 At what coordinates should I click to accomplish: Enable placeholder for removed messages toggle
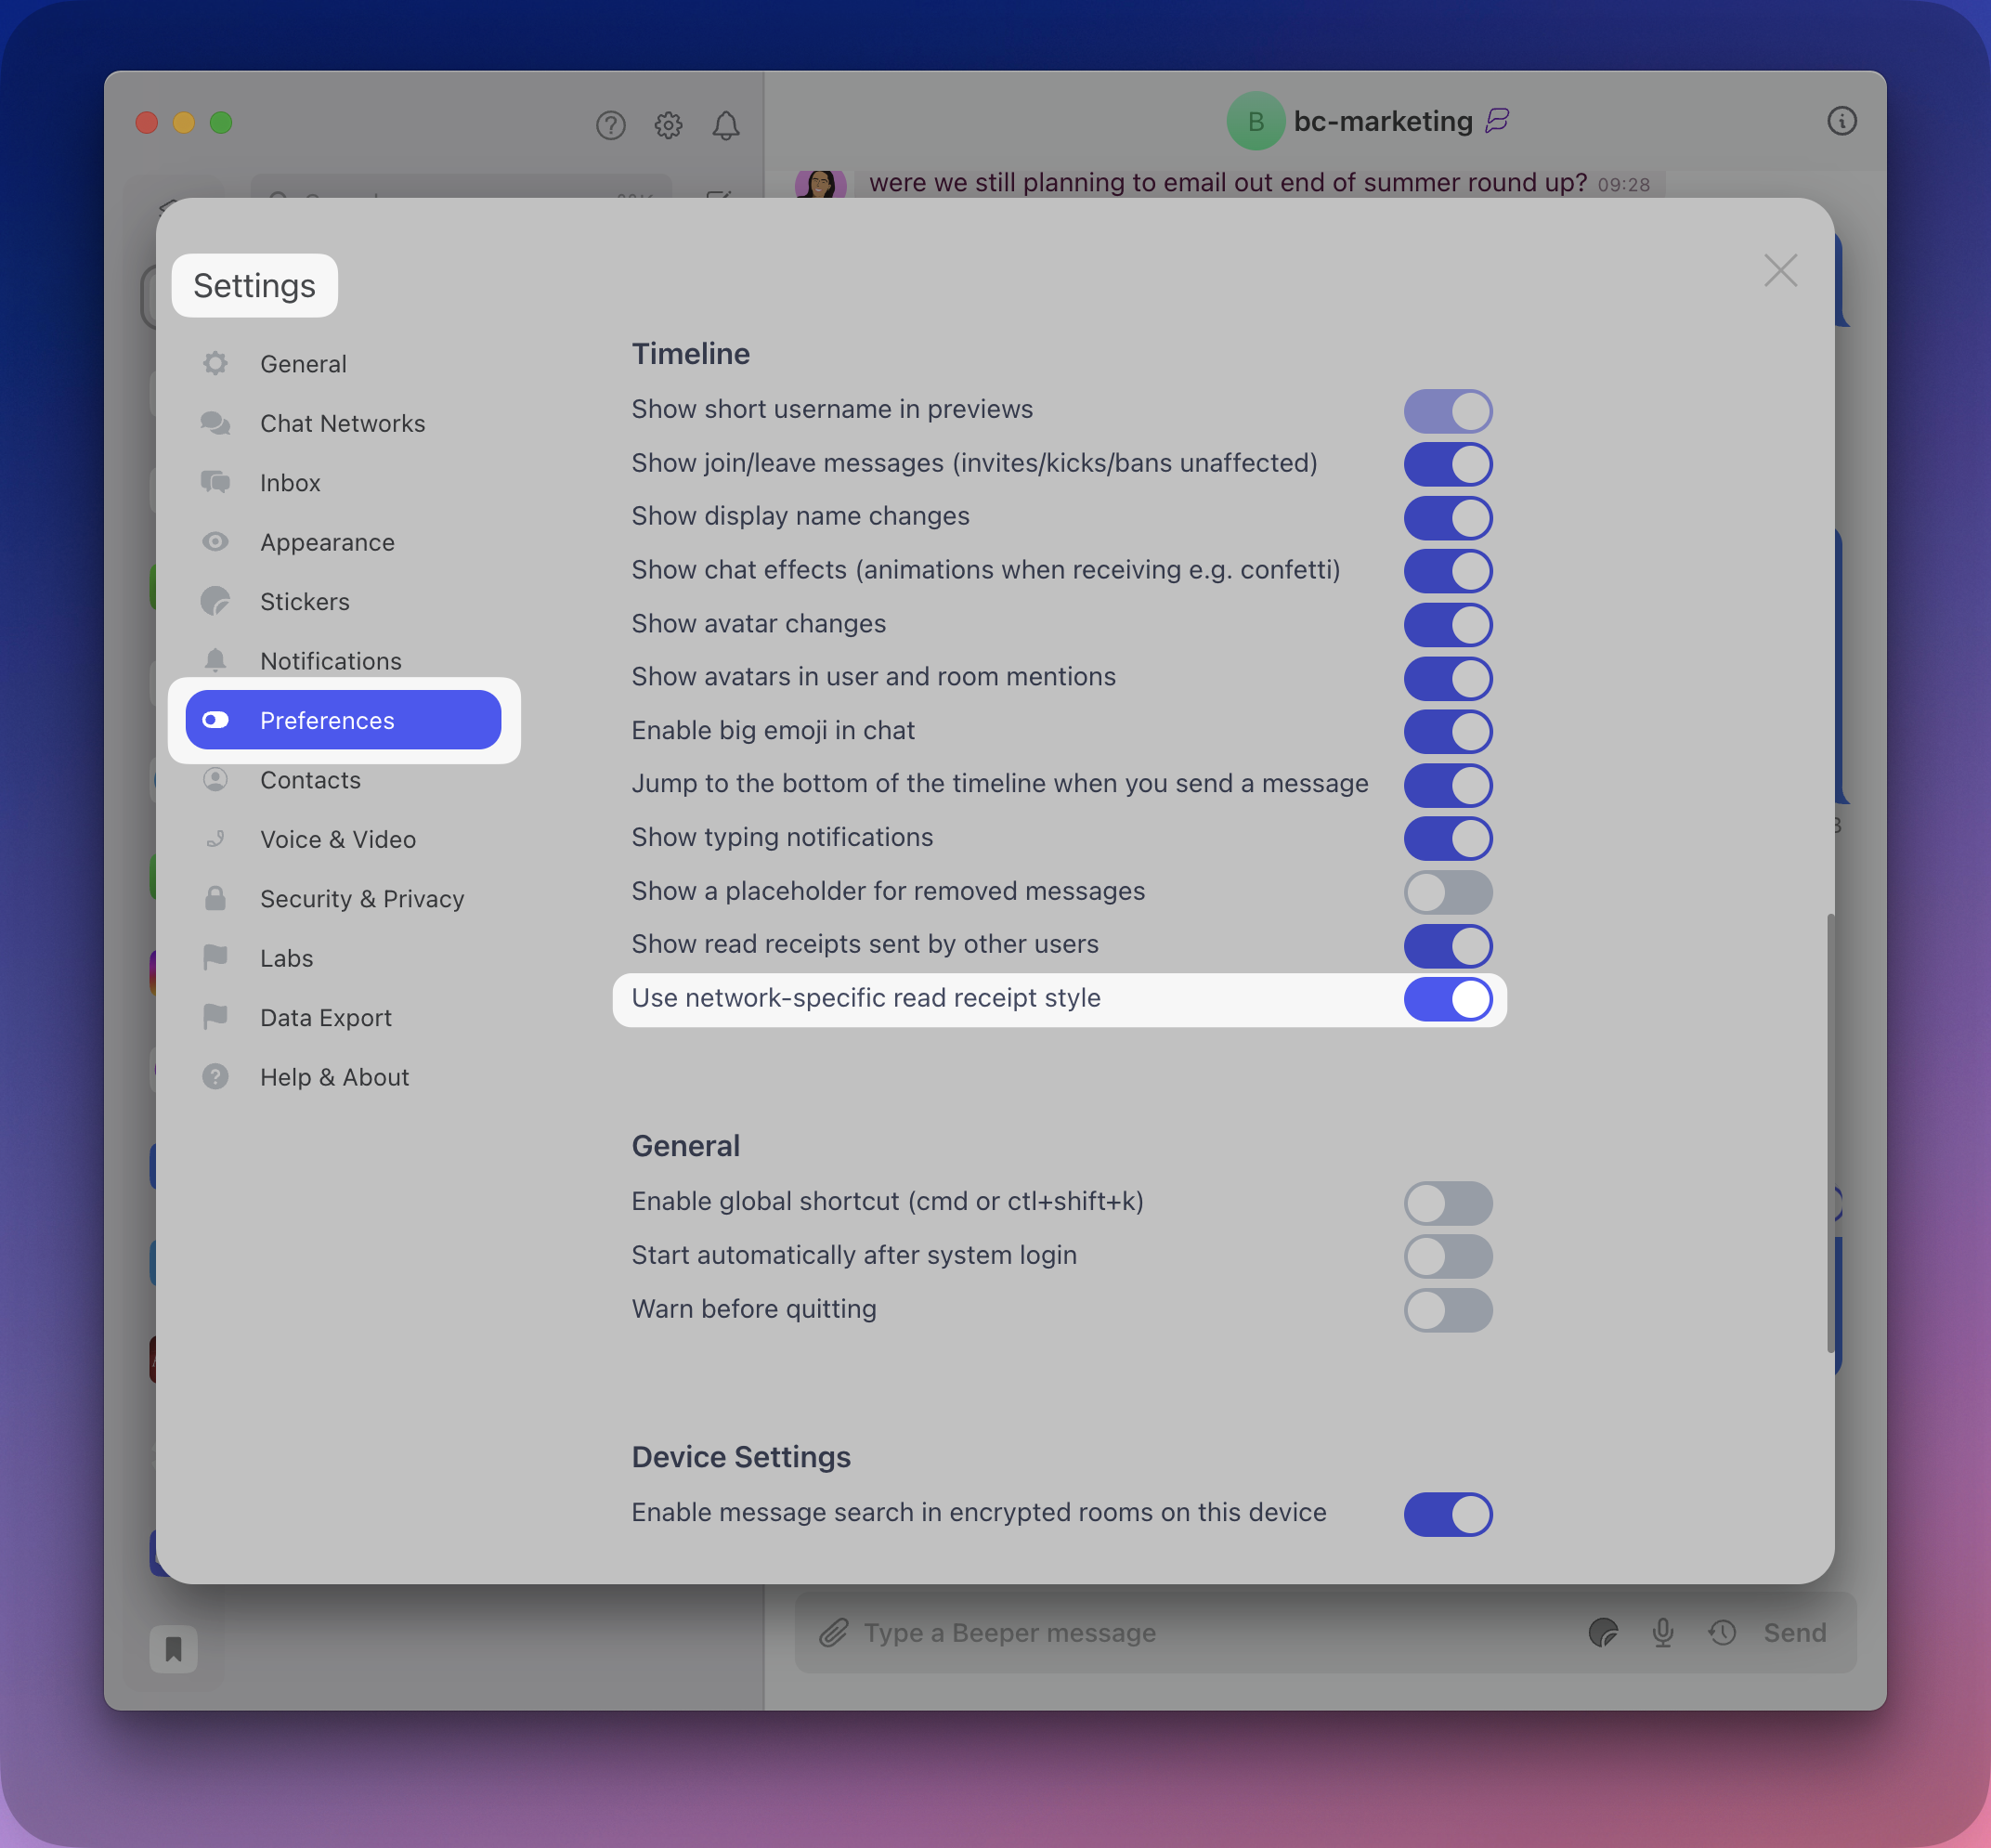click(1447, 892)
